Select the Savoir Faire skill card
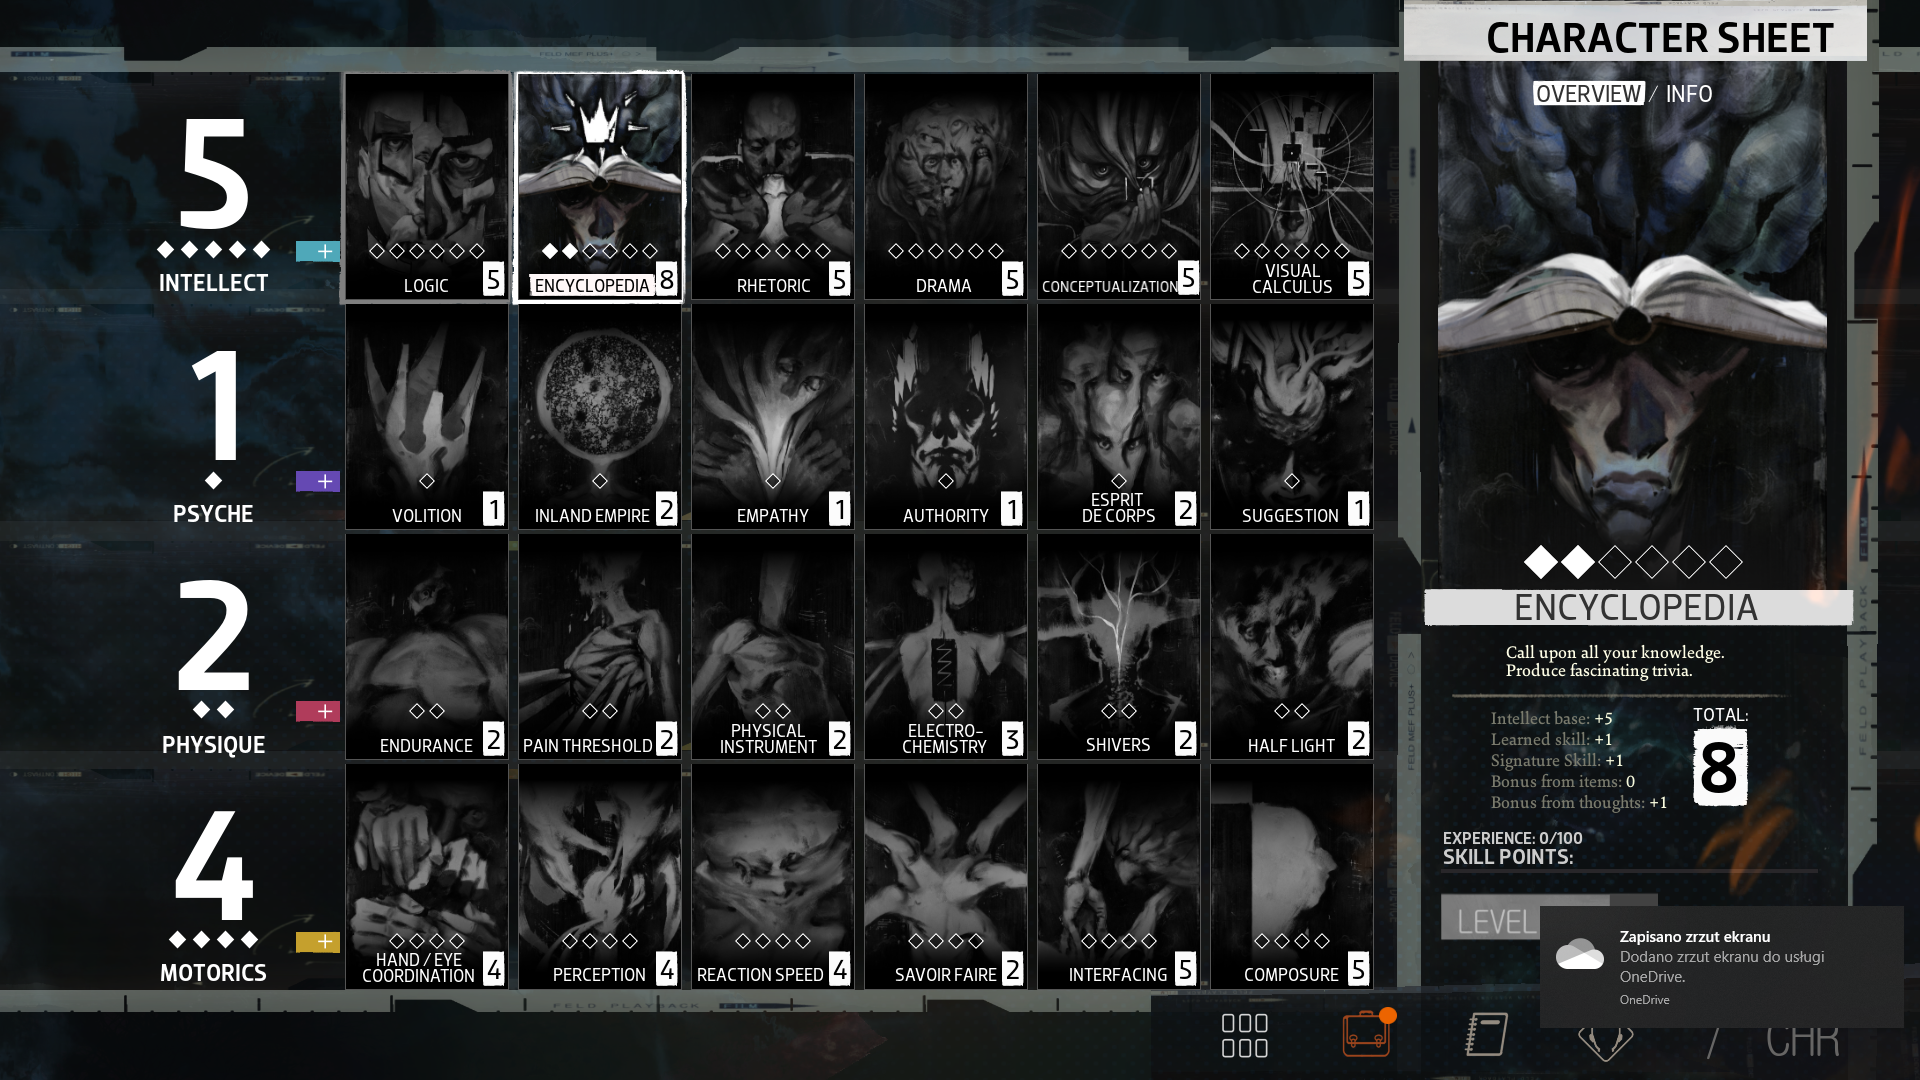Image resolution: width=1920 pixels, height=1080 pixels. 946,876
